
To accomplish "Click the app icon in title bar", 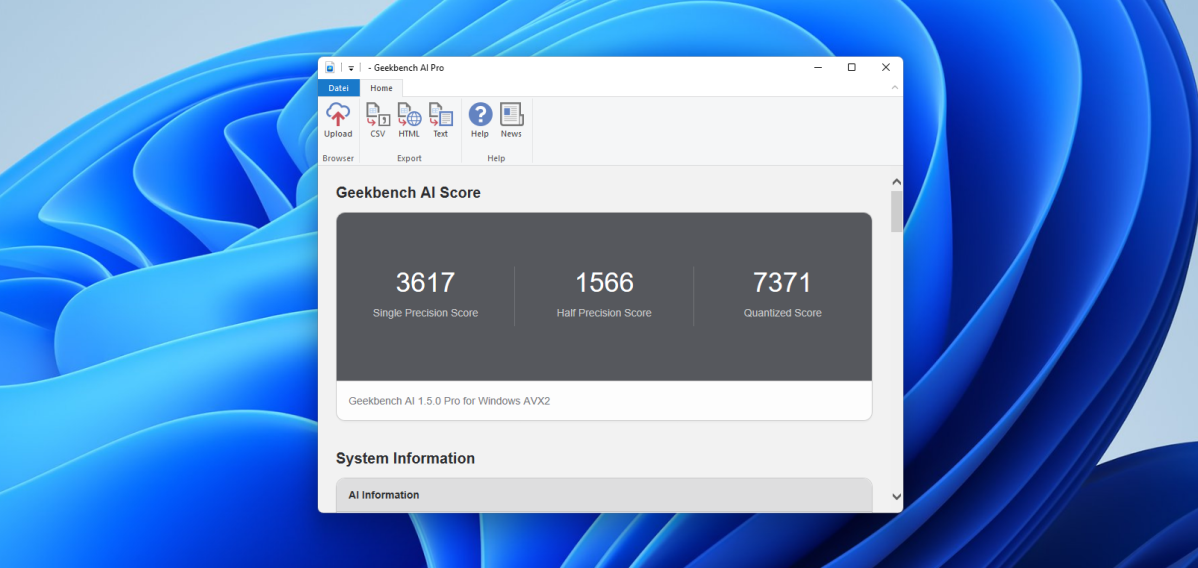I will click(x=330, y=68).
